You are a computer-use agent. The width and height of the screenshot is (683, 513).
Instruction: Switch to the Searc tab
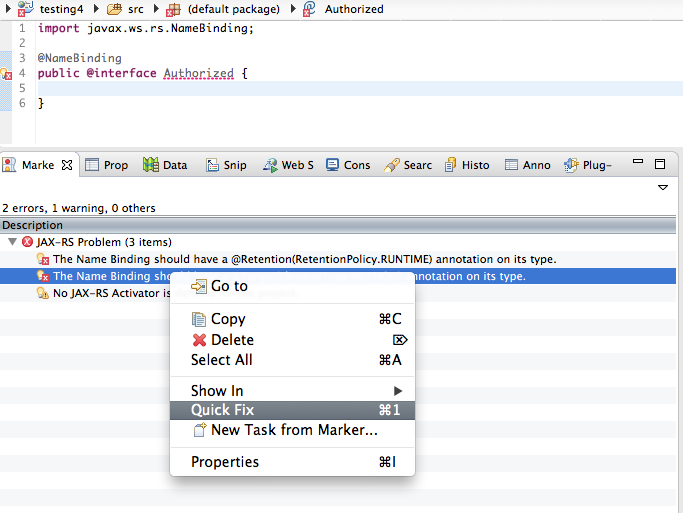(408, 165)
